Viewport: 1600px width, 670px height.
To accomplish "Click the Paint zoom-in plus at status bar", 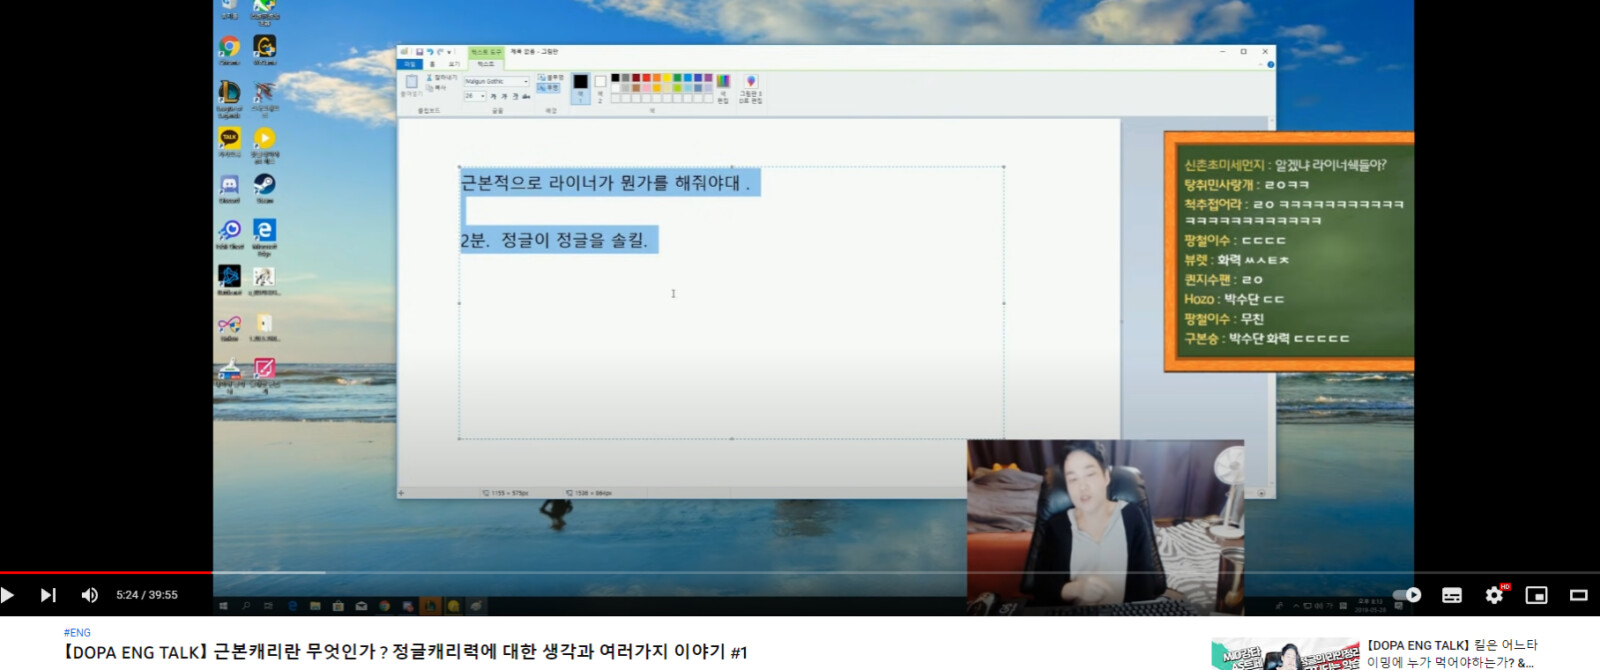I will coord(1261,493).
